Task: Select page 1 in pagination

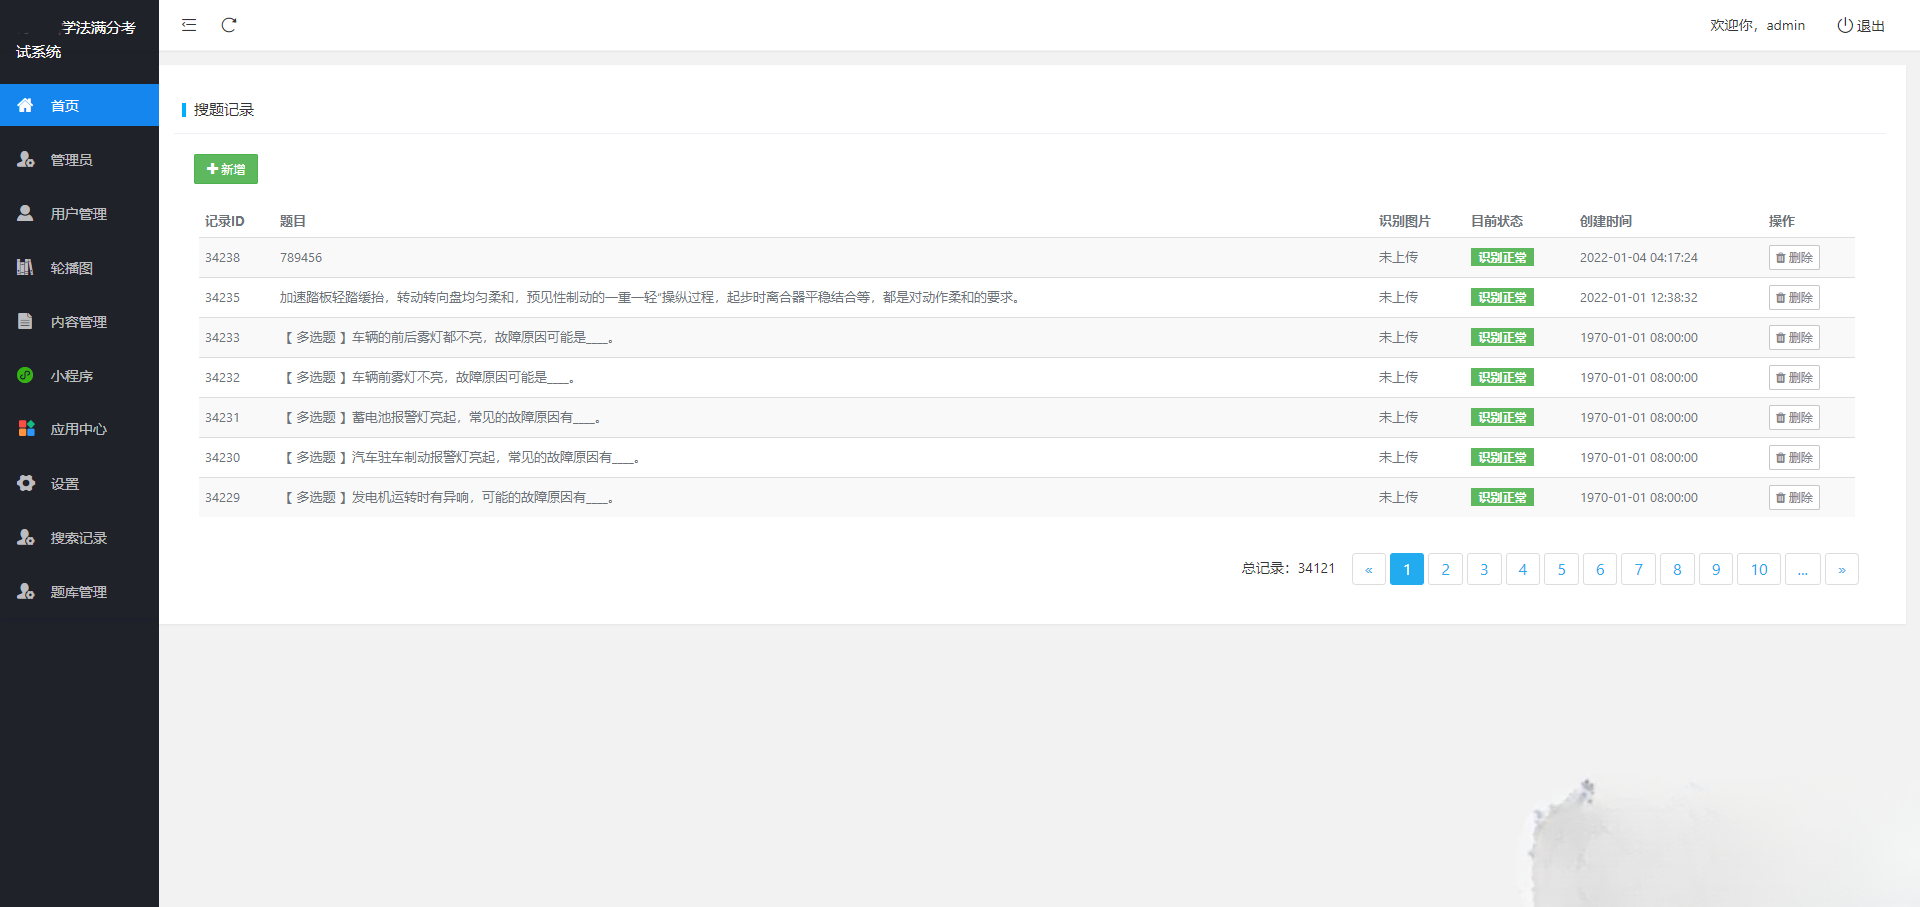Action: click(1407, 569)
